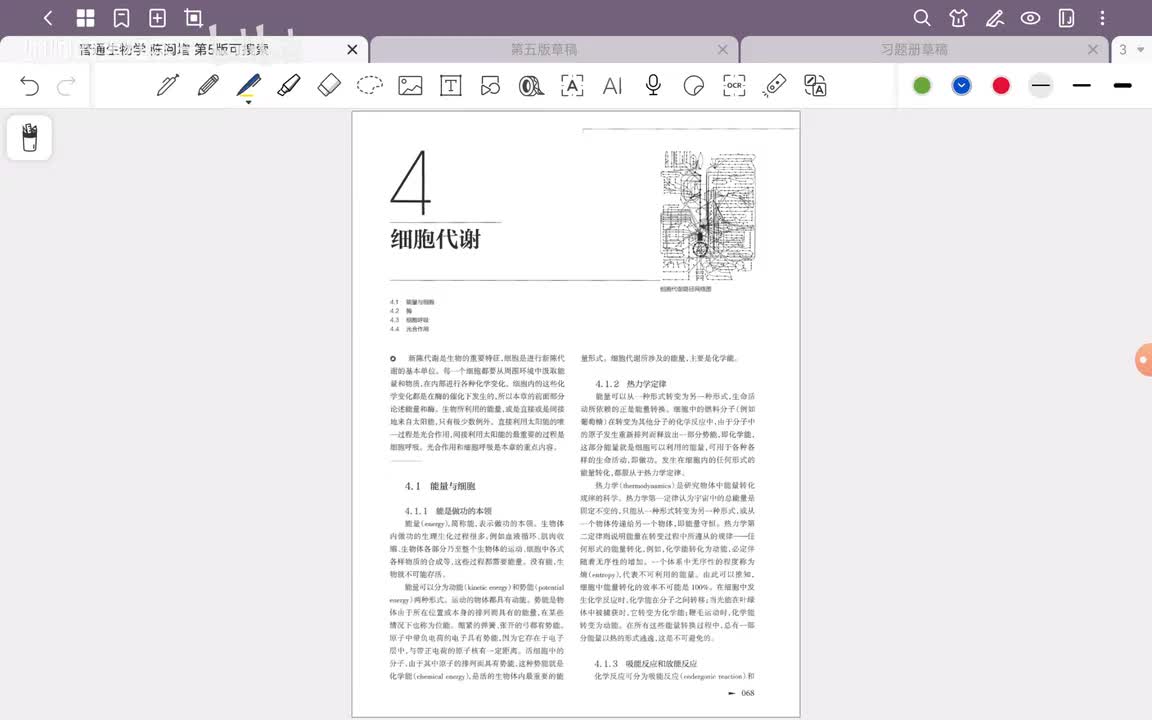The height and width of the screenshot is (720, 1152).
Task: Click the large chapter number 4
Action: coord(410,182)
